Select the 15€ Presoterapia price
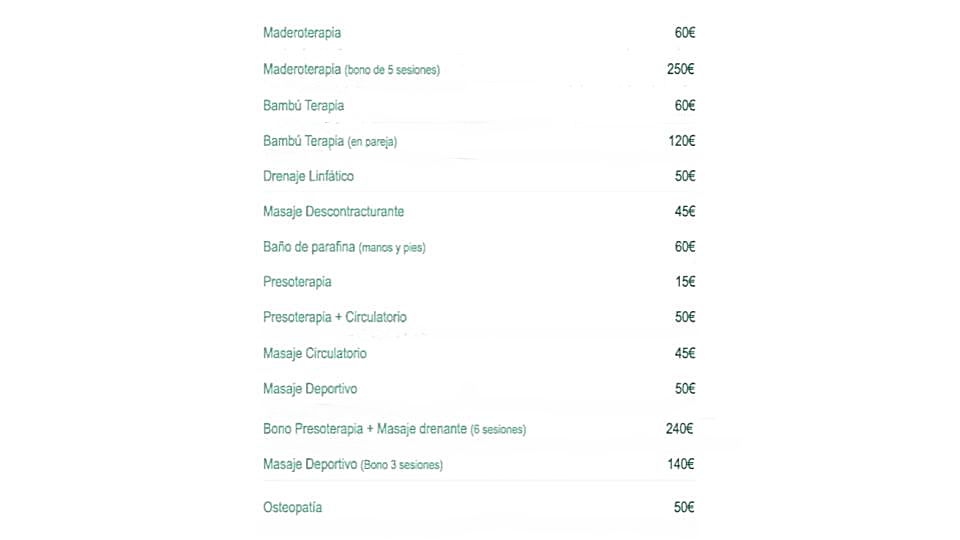The width and height of the screenshot is (960, 540). click(684, 282)
